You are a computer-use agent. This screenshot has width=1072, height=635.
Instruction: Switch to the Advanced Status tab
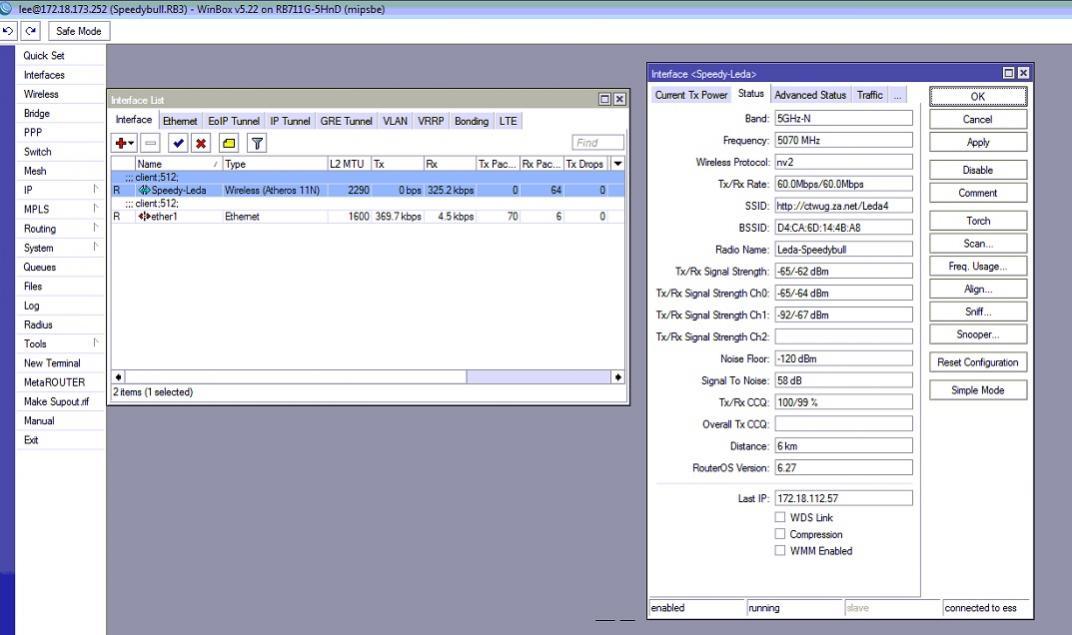pyautogui.click(x=810, y=95)
